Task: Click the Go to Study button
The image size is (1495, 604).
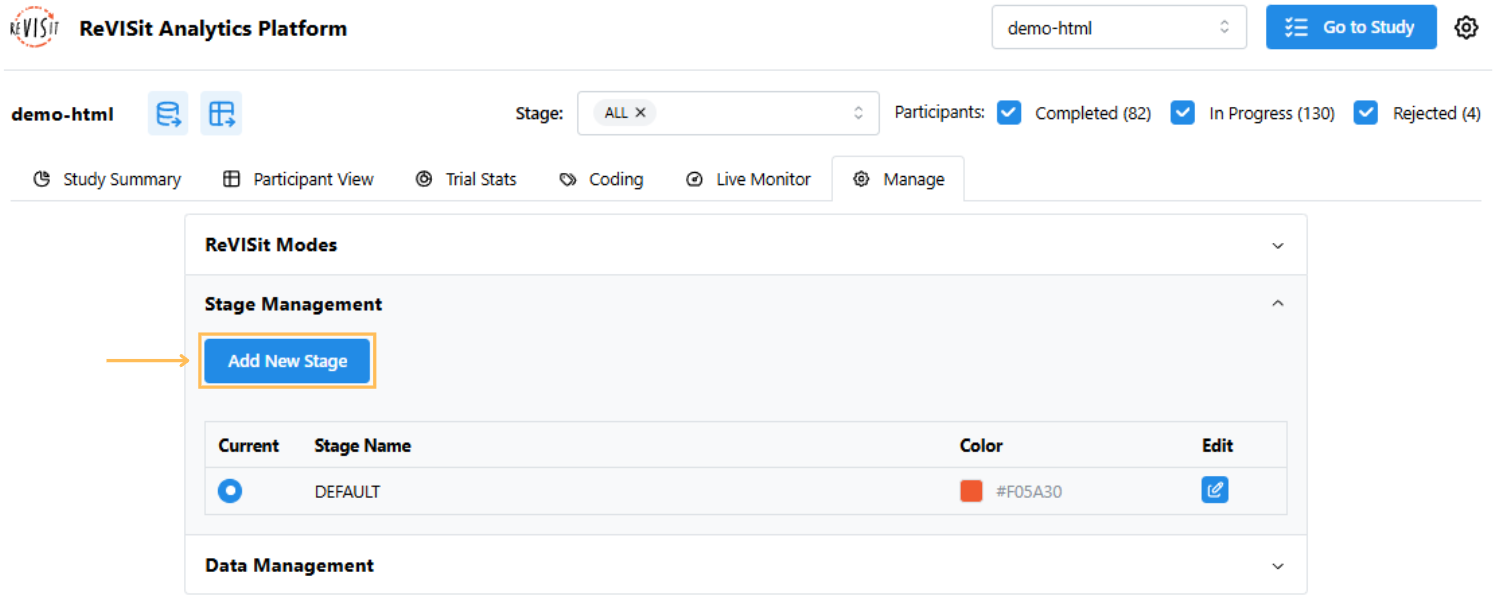Action: pyautogui.click(x=1350, y=28)
